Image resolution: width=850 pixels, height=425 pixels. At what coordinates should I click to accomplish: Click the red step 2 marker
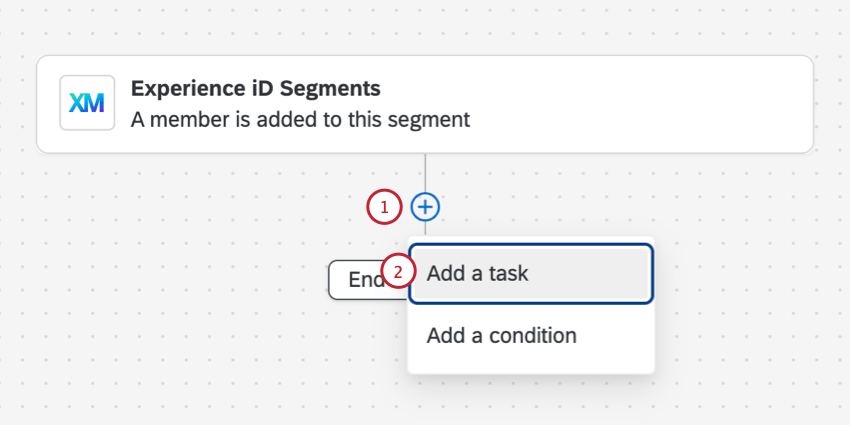(398, 272)
